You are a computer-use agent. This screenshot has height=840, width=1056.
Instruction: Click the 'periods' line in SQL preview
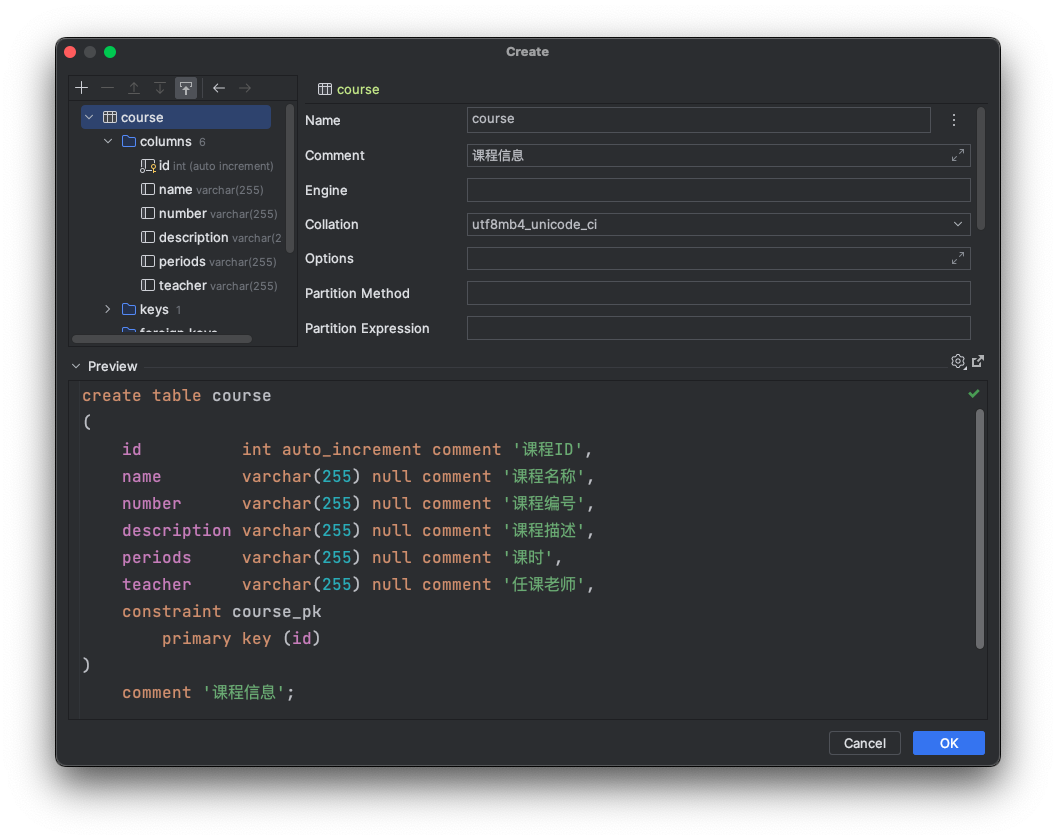(x=341, y=558)
